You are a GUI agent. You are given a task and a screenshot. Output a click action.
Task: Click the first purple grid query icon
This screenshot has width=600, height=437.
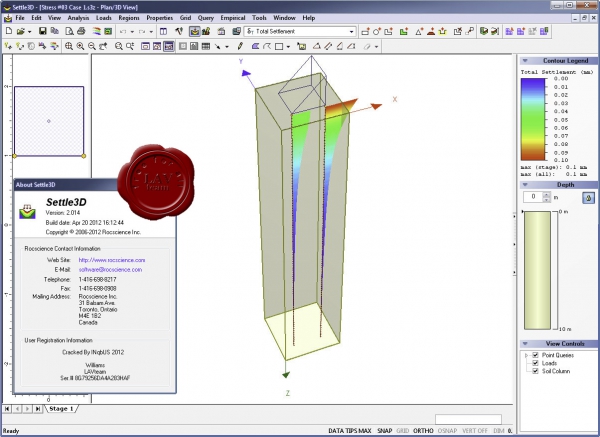(x=509, y=31)
